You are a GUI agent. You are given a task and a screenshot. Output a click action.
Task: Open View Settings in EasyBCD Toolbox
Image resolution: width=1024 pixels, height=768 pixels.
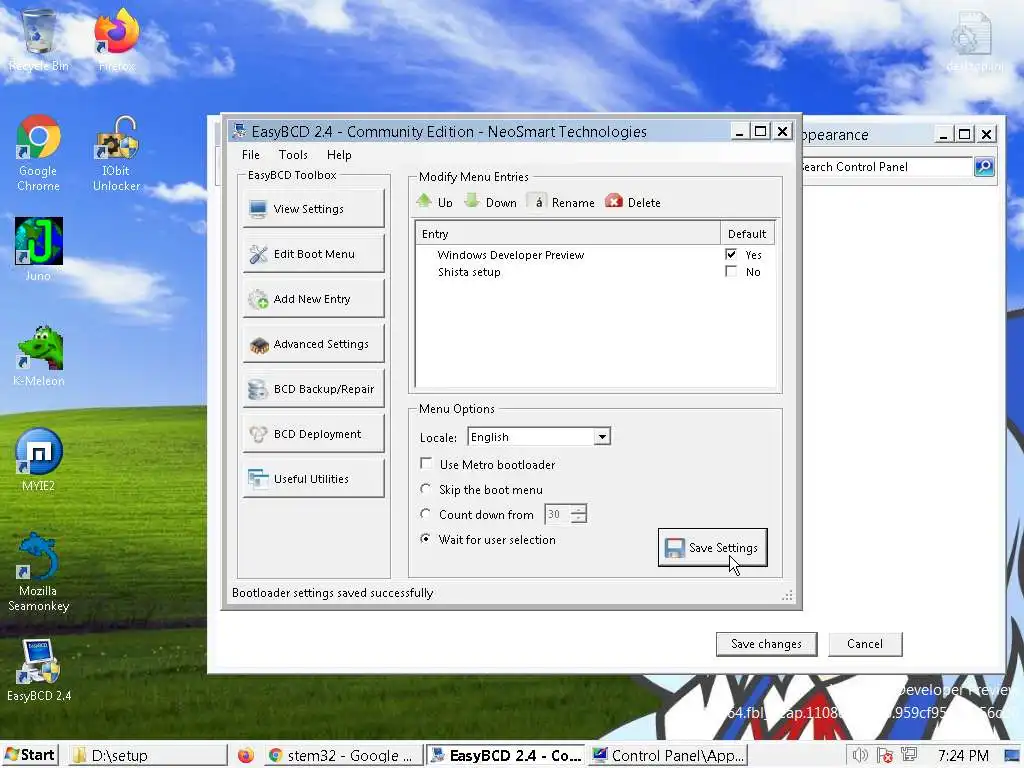tap(313, 209)
